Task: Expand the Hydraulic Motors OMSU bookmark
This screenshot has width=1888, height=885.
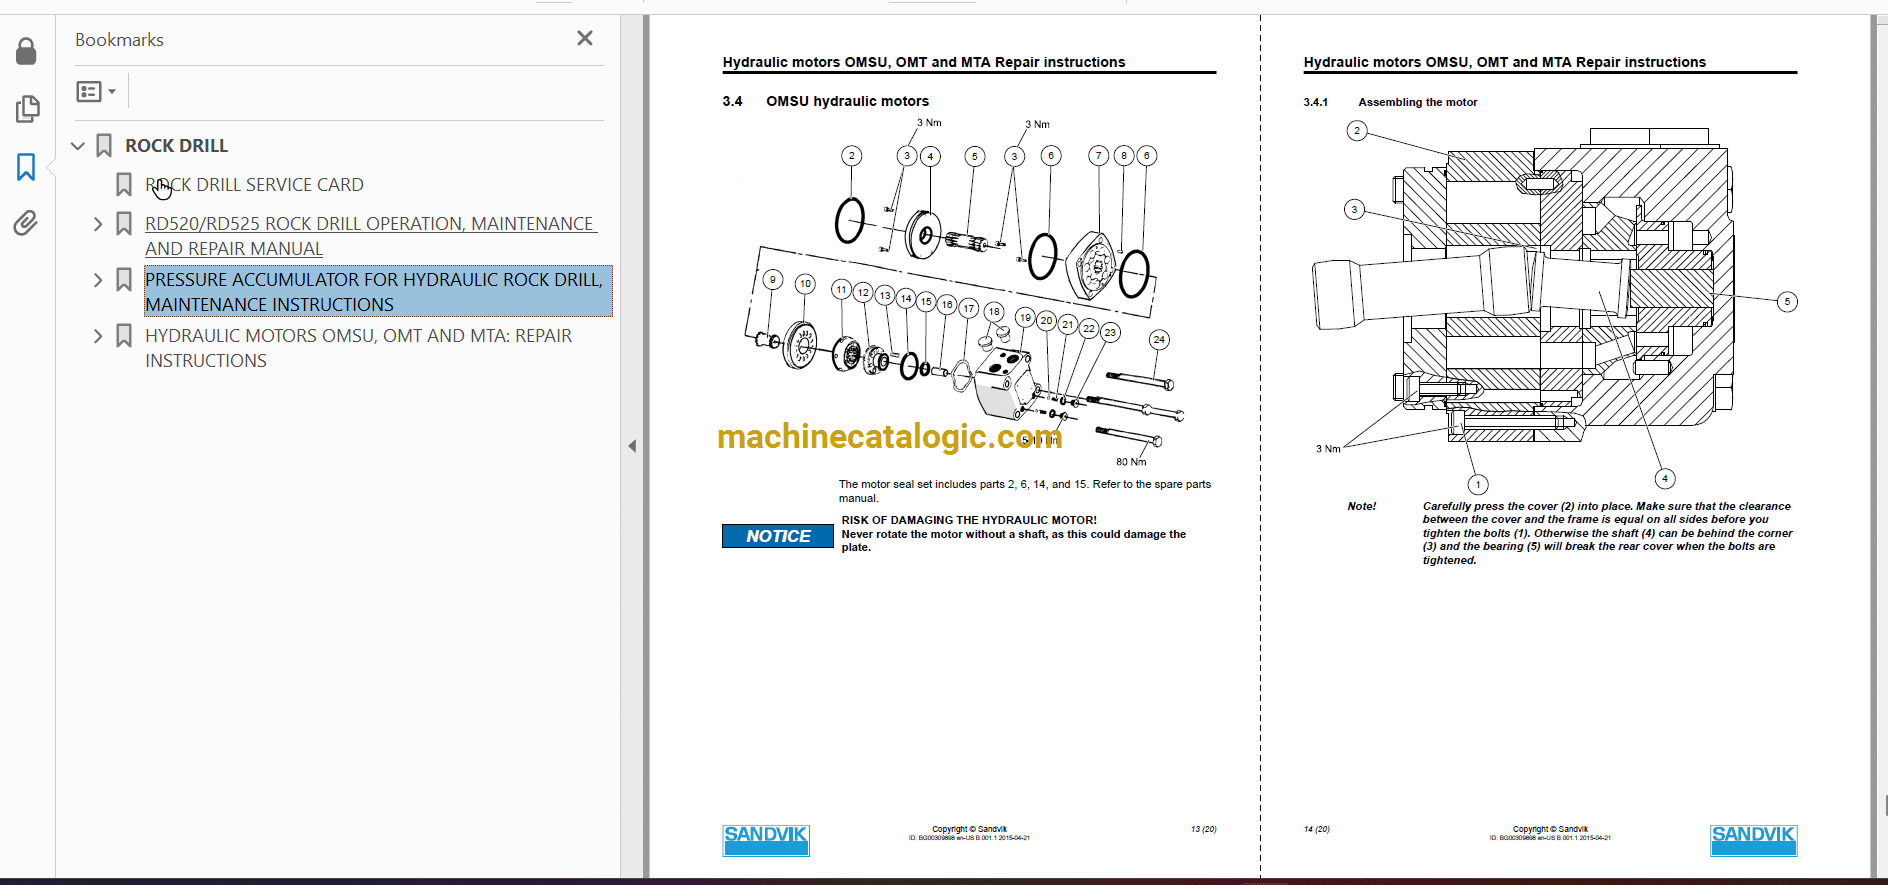Action: point(98,336)
